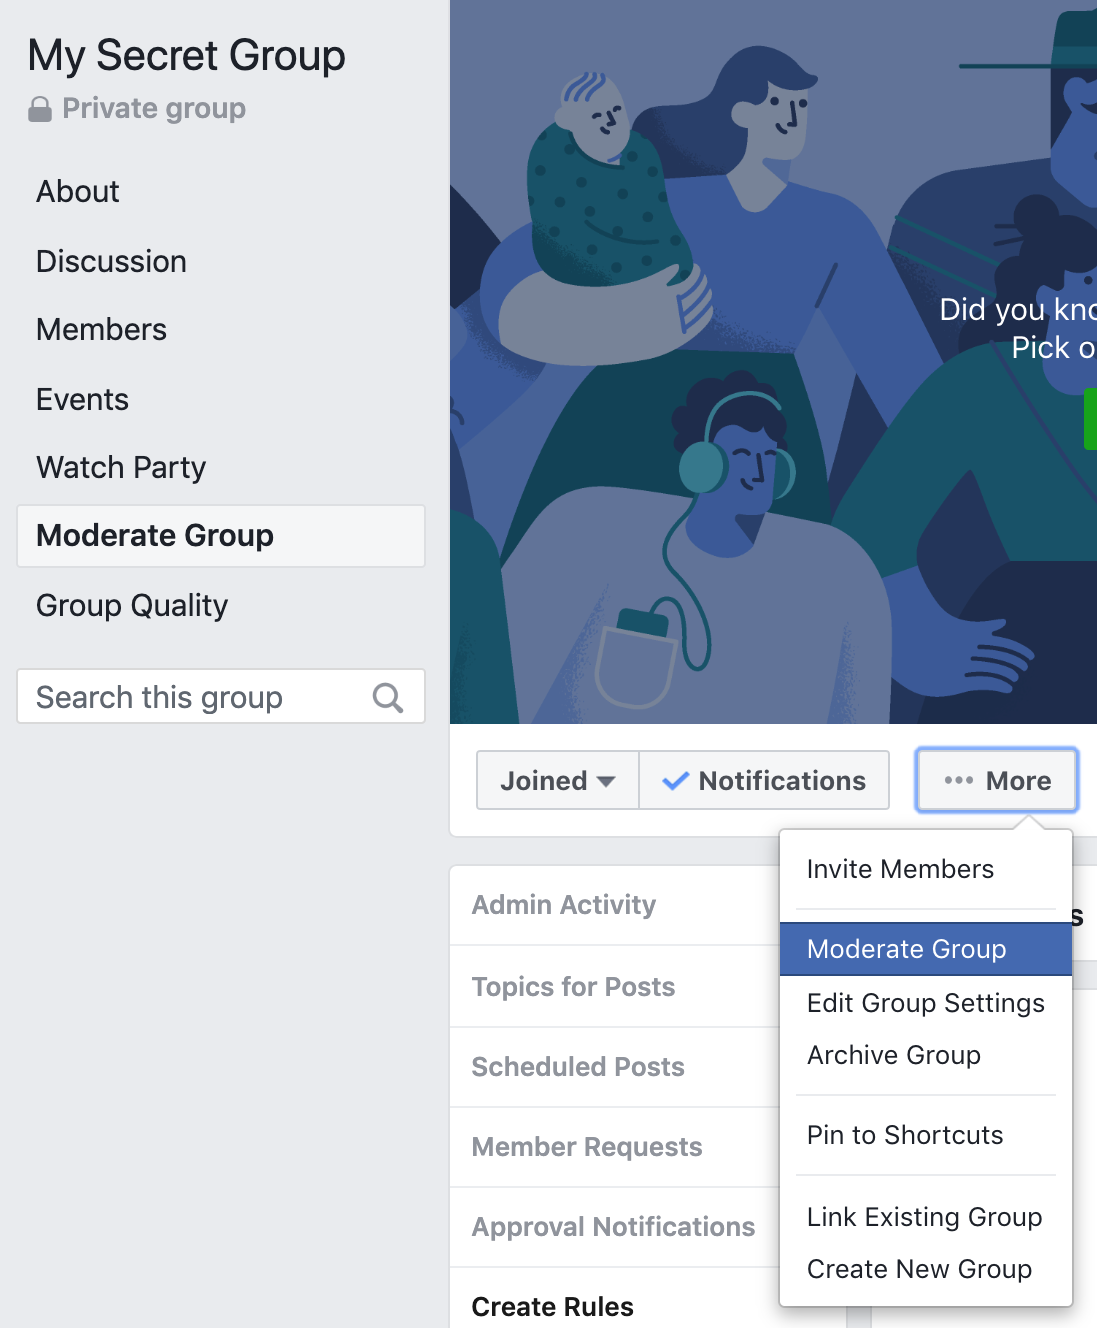Navigate to Group Quality page
1097x1328 pixels.
(x=132, y=605)
